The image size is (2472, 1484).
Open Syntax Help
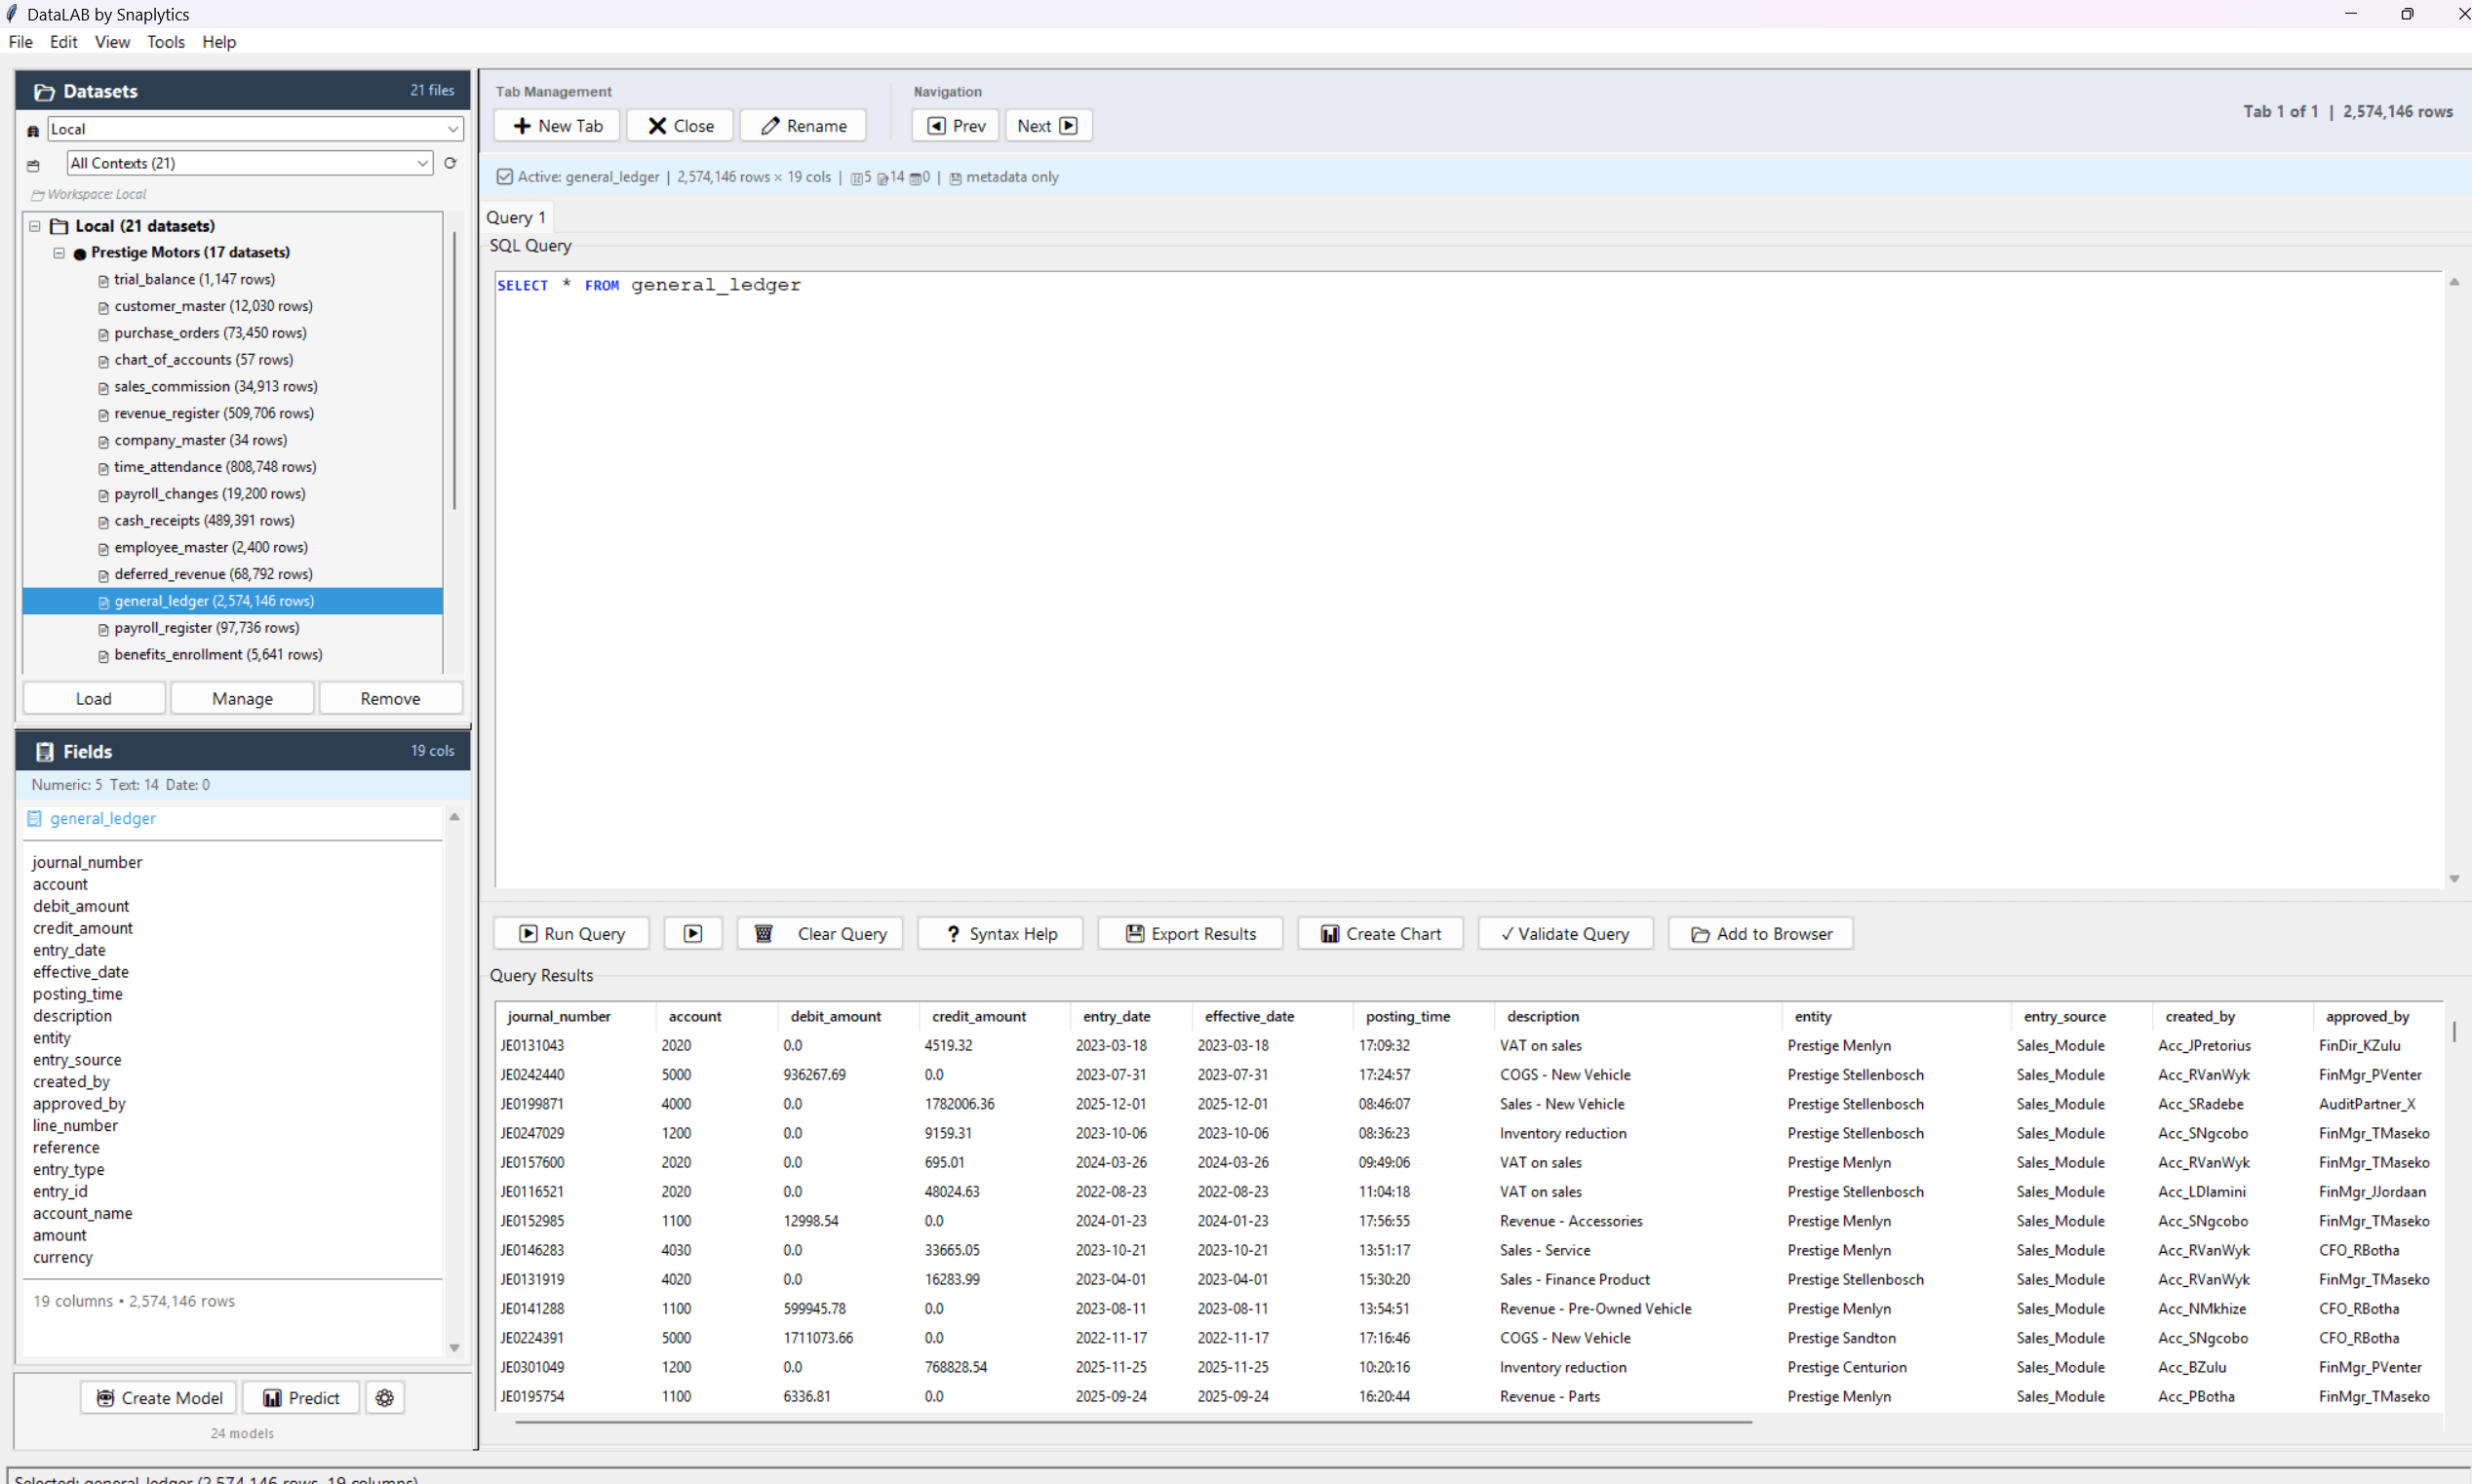pos(999,933)
